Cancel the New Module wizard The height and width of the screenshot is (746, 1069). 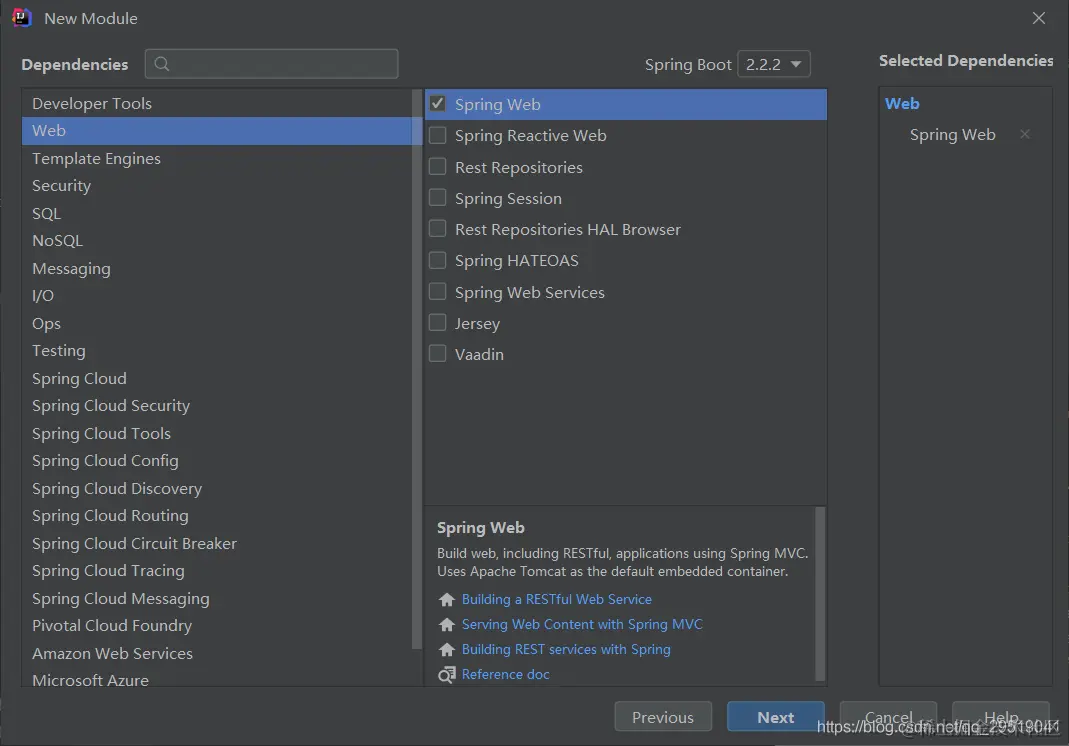click(888, 717)
